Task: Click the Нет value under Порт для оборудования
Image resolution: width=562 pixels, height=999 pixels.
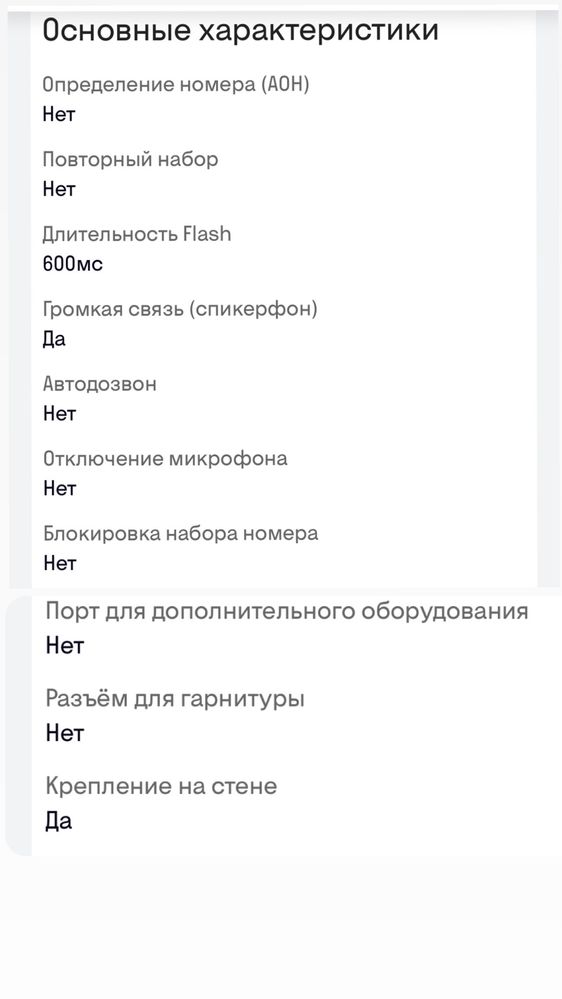Action: (65, 646)
